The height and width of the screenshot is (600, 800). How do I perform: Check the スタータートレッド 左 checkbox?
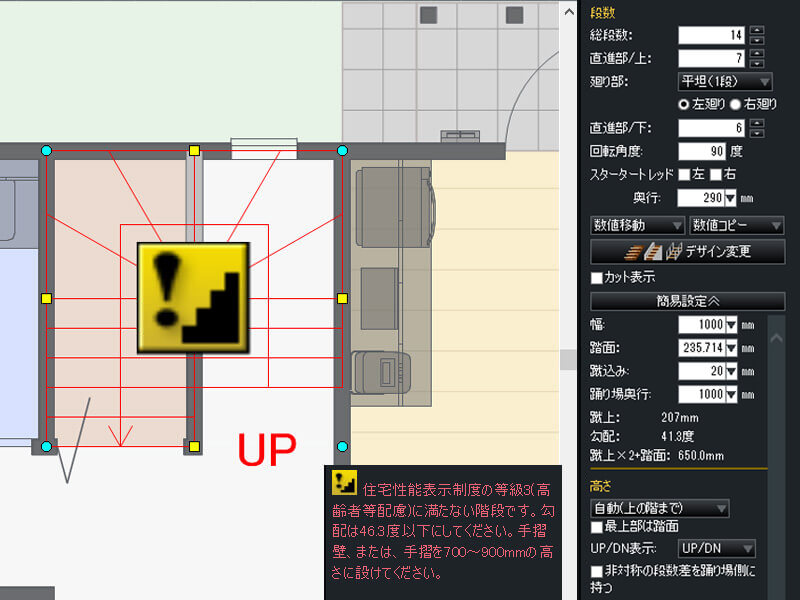(x=684, y=175)
